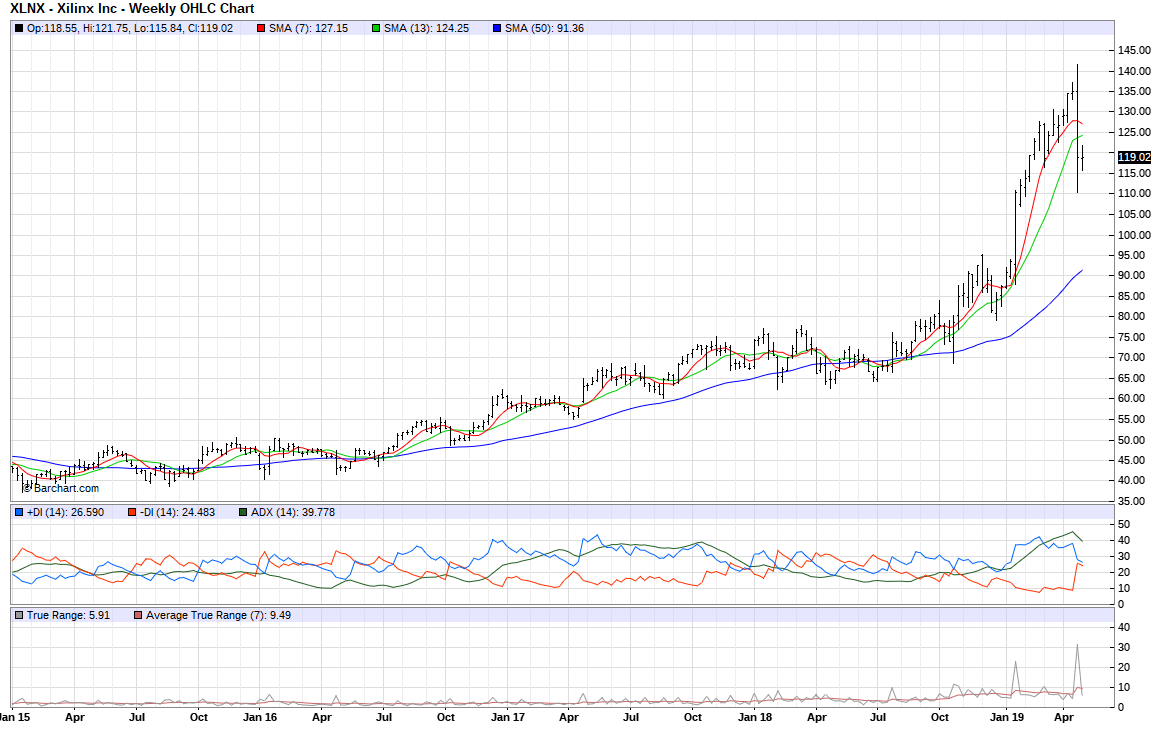Click the 140.00 price axis label
The height and width of the screenshot is (748, 1156).
point(1134,71)
